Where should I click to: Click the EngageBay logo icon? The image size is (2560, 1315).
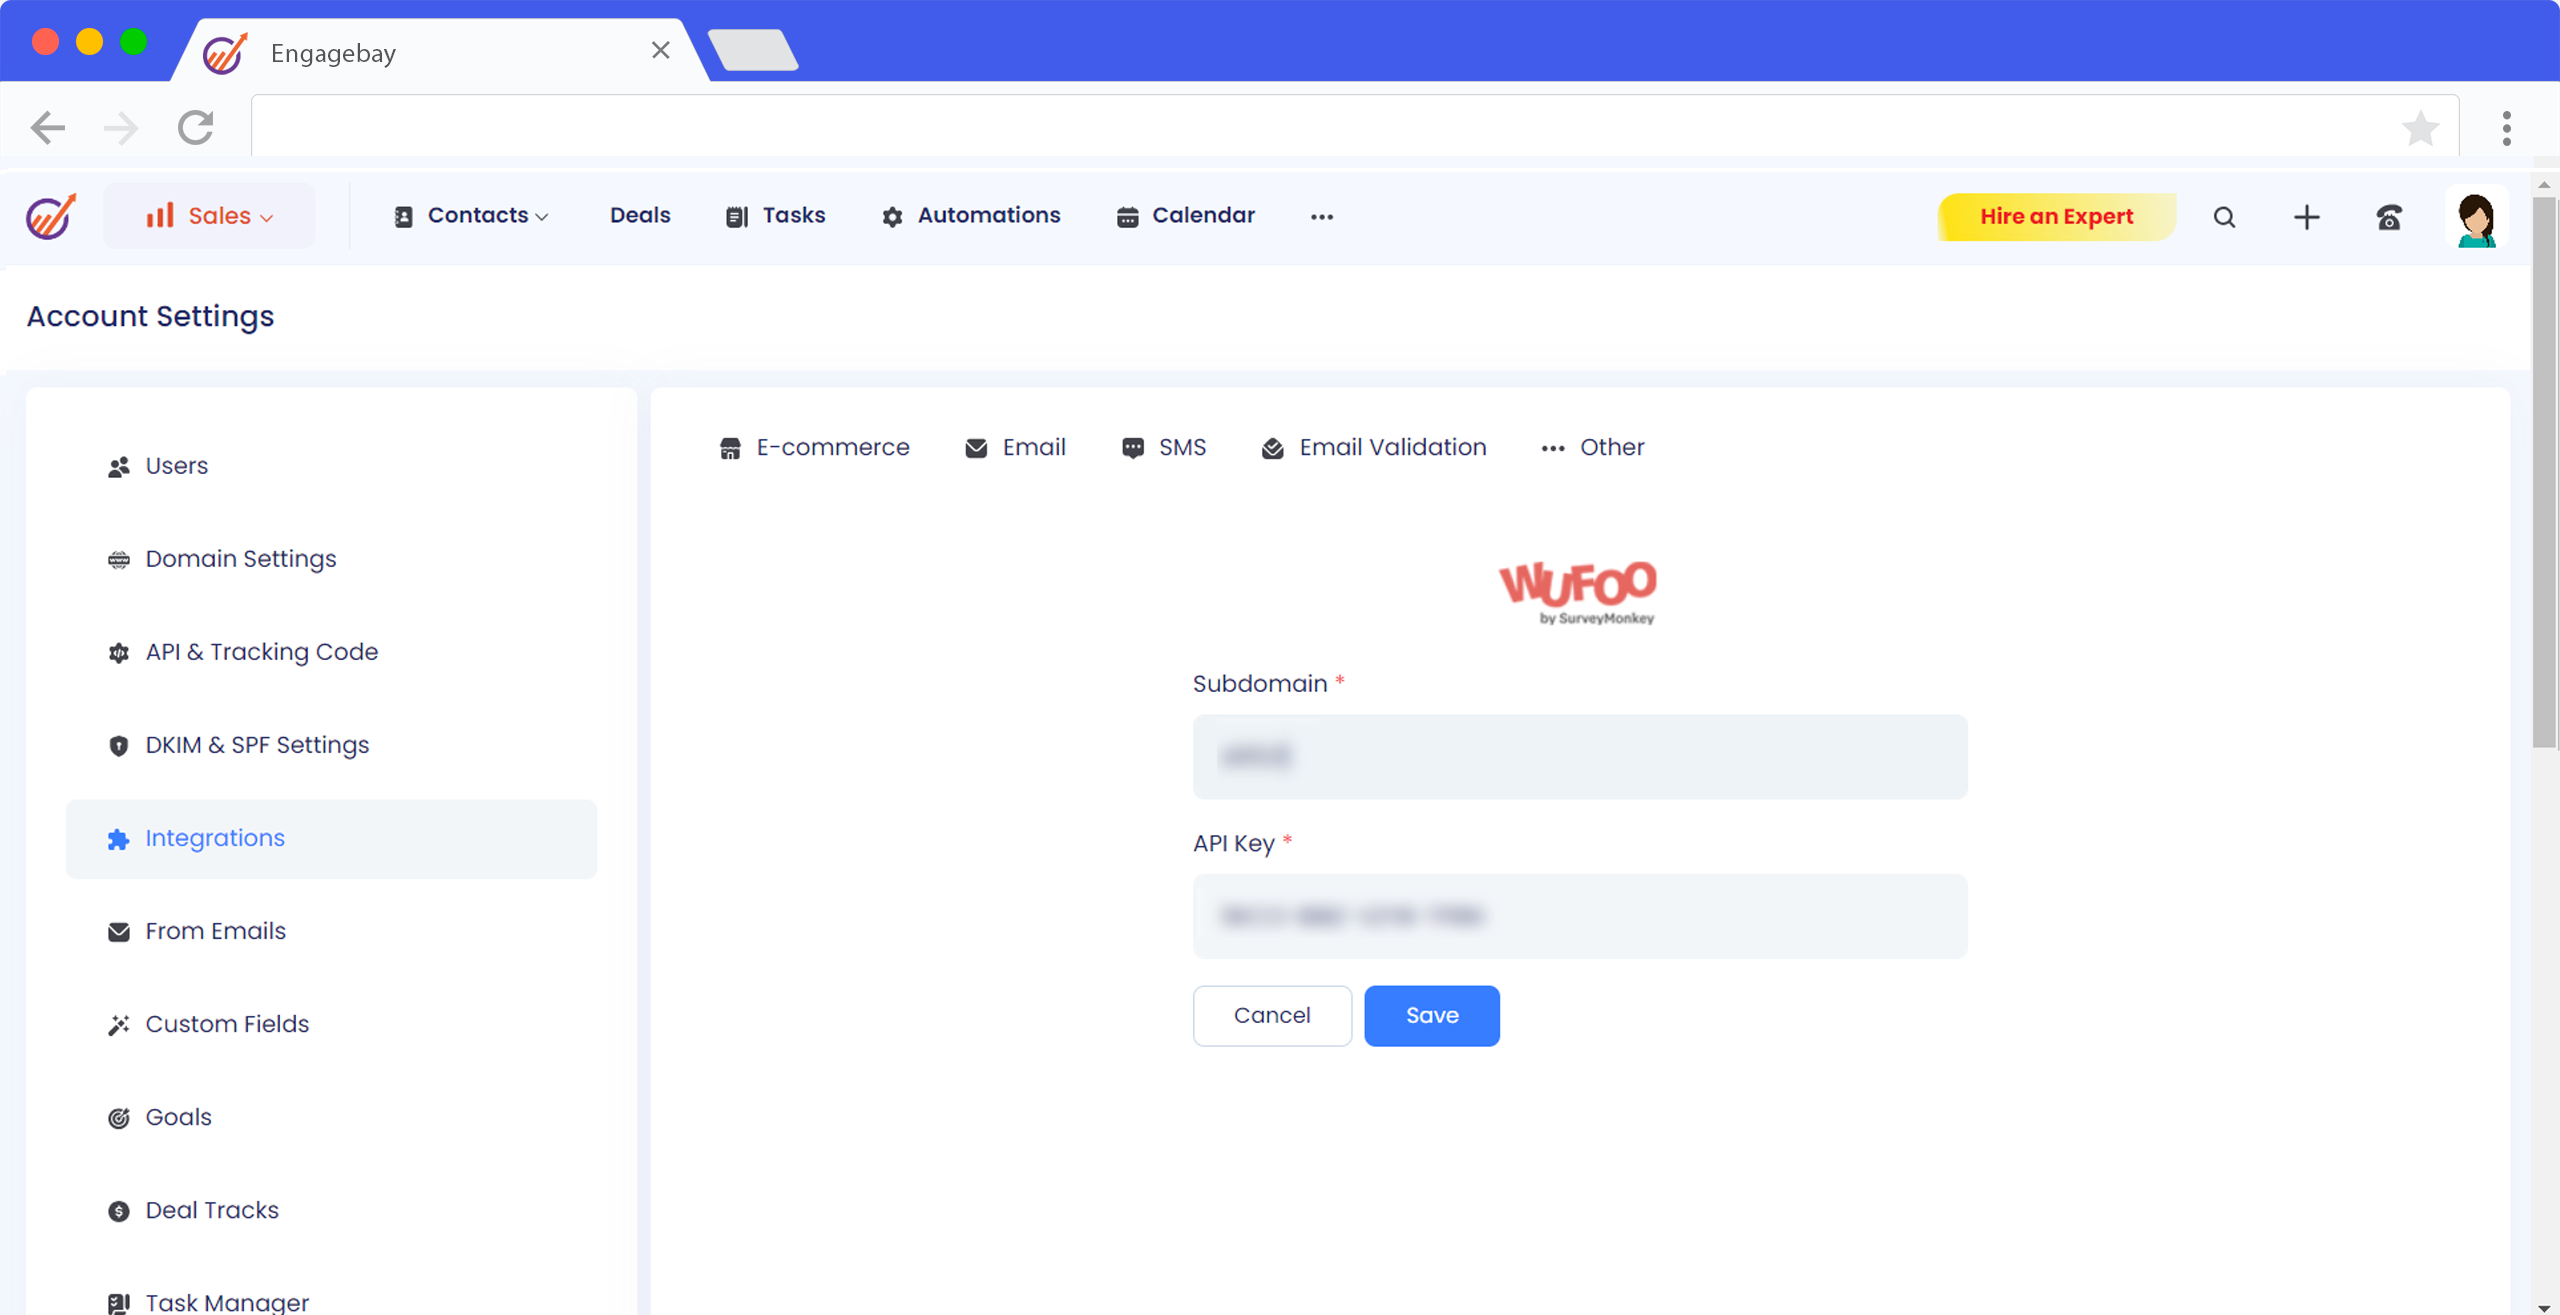coord(50,216)
